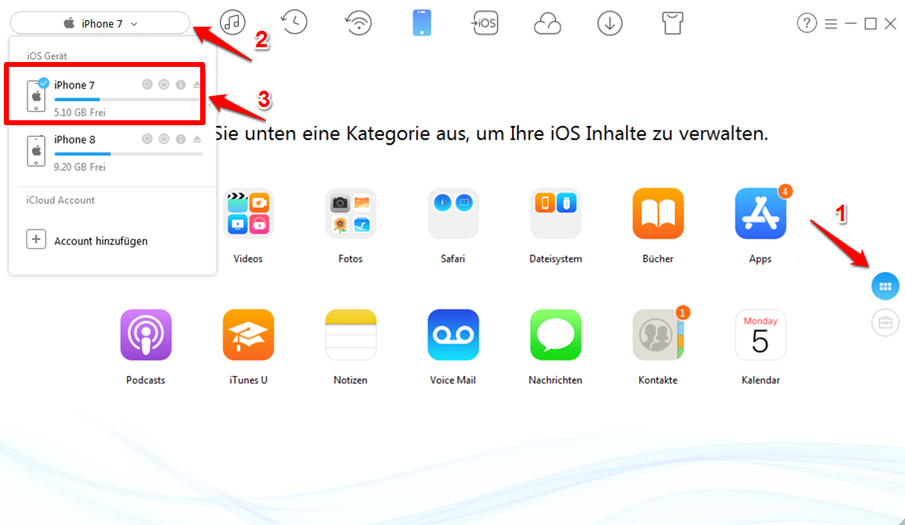Screen dimensions: 905x525
Task: Click the plus icon to add account
Action: tap(36, 239)
